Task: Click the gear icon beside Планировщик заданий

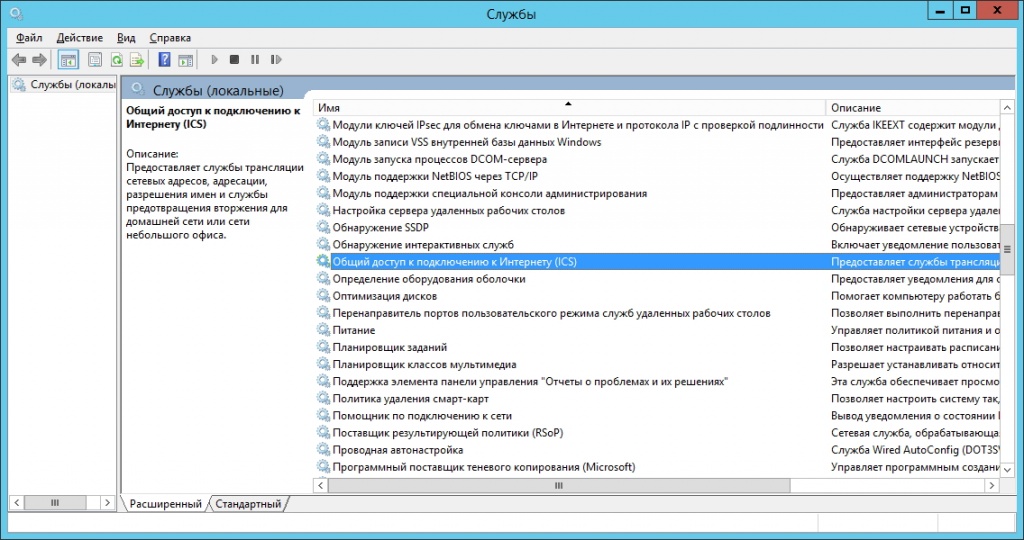Action: click(x=323, y=347)
